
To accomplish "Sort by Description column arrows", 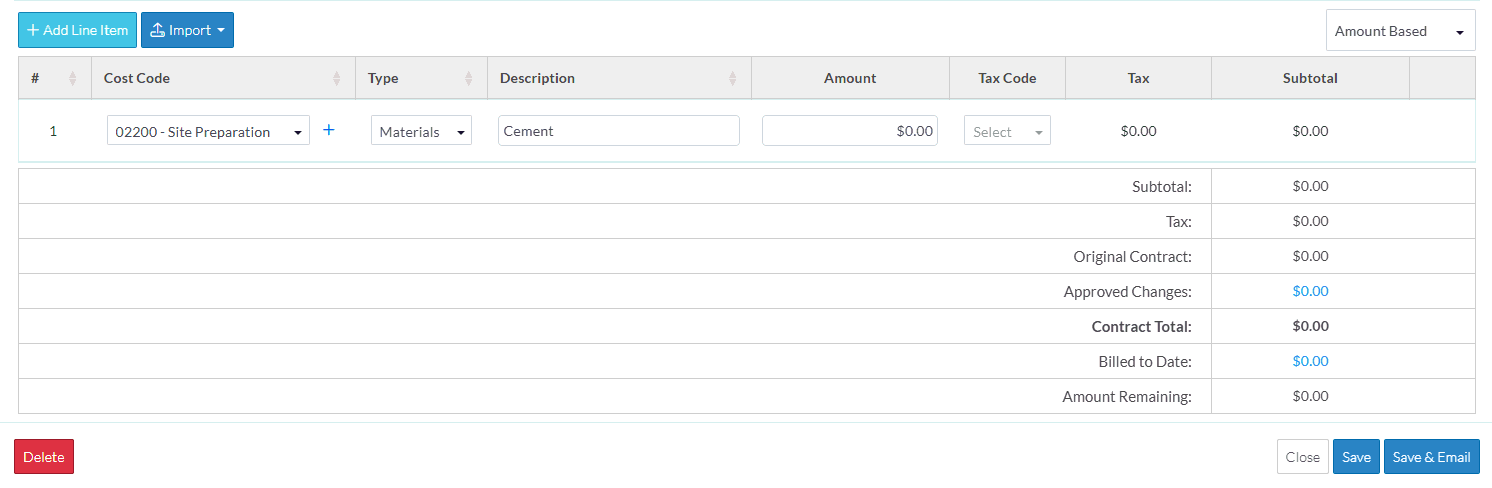I will [x=732, y=79].
